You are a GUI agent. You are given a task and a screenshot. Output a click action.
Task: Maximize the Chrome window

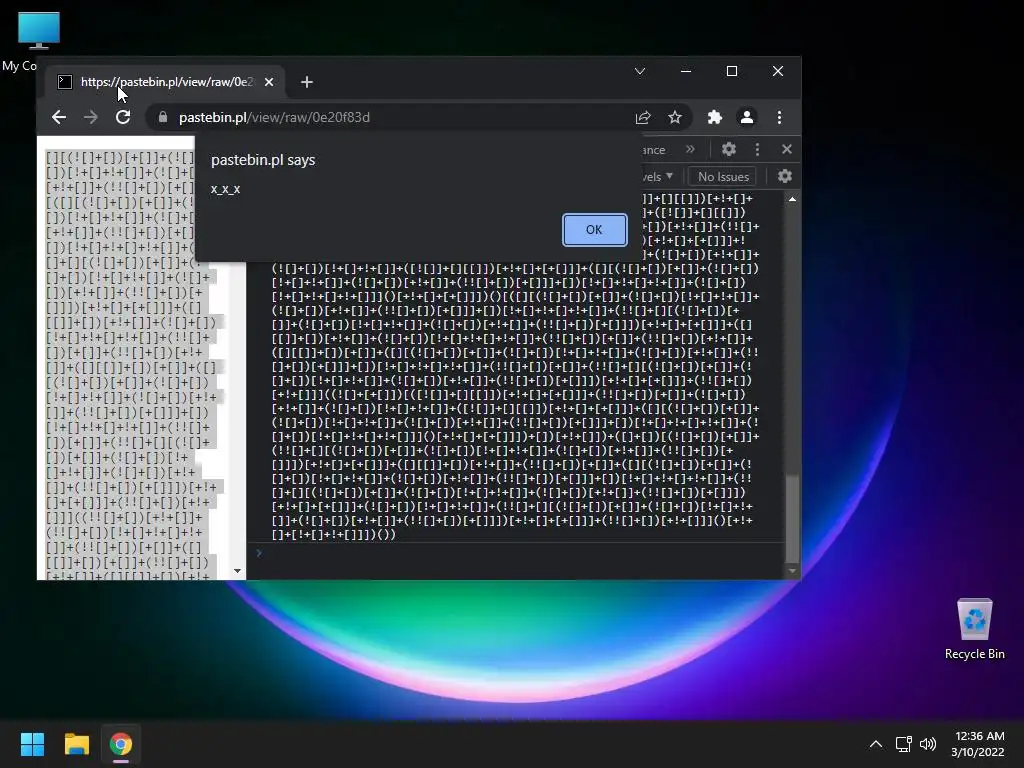(732, 71)
